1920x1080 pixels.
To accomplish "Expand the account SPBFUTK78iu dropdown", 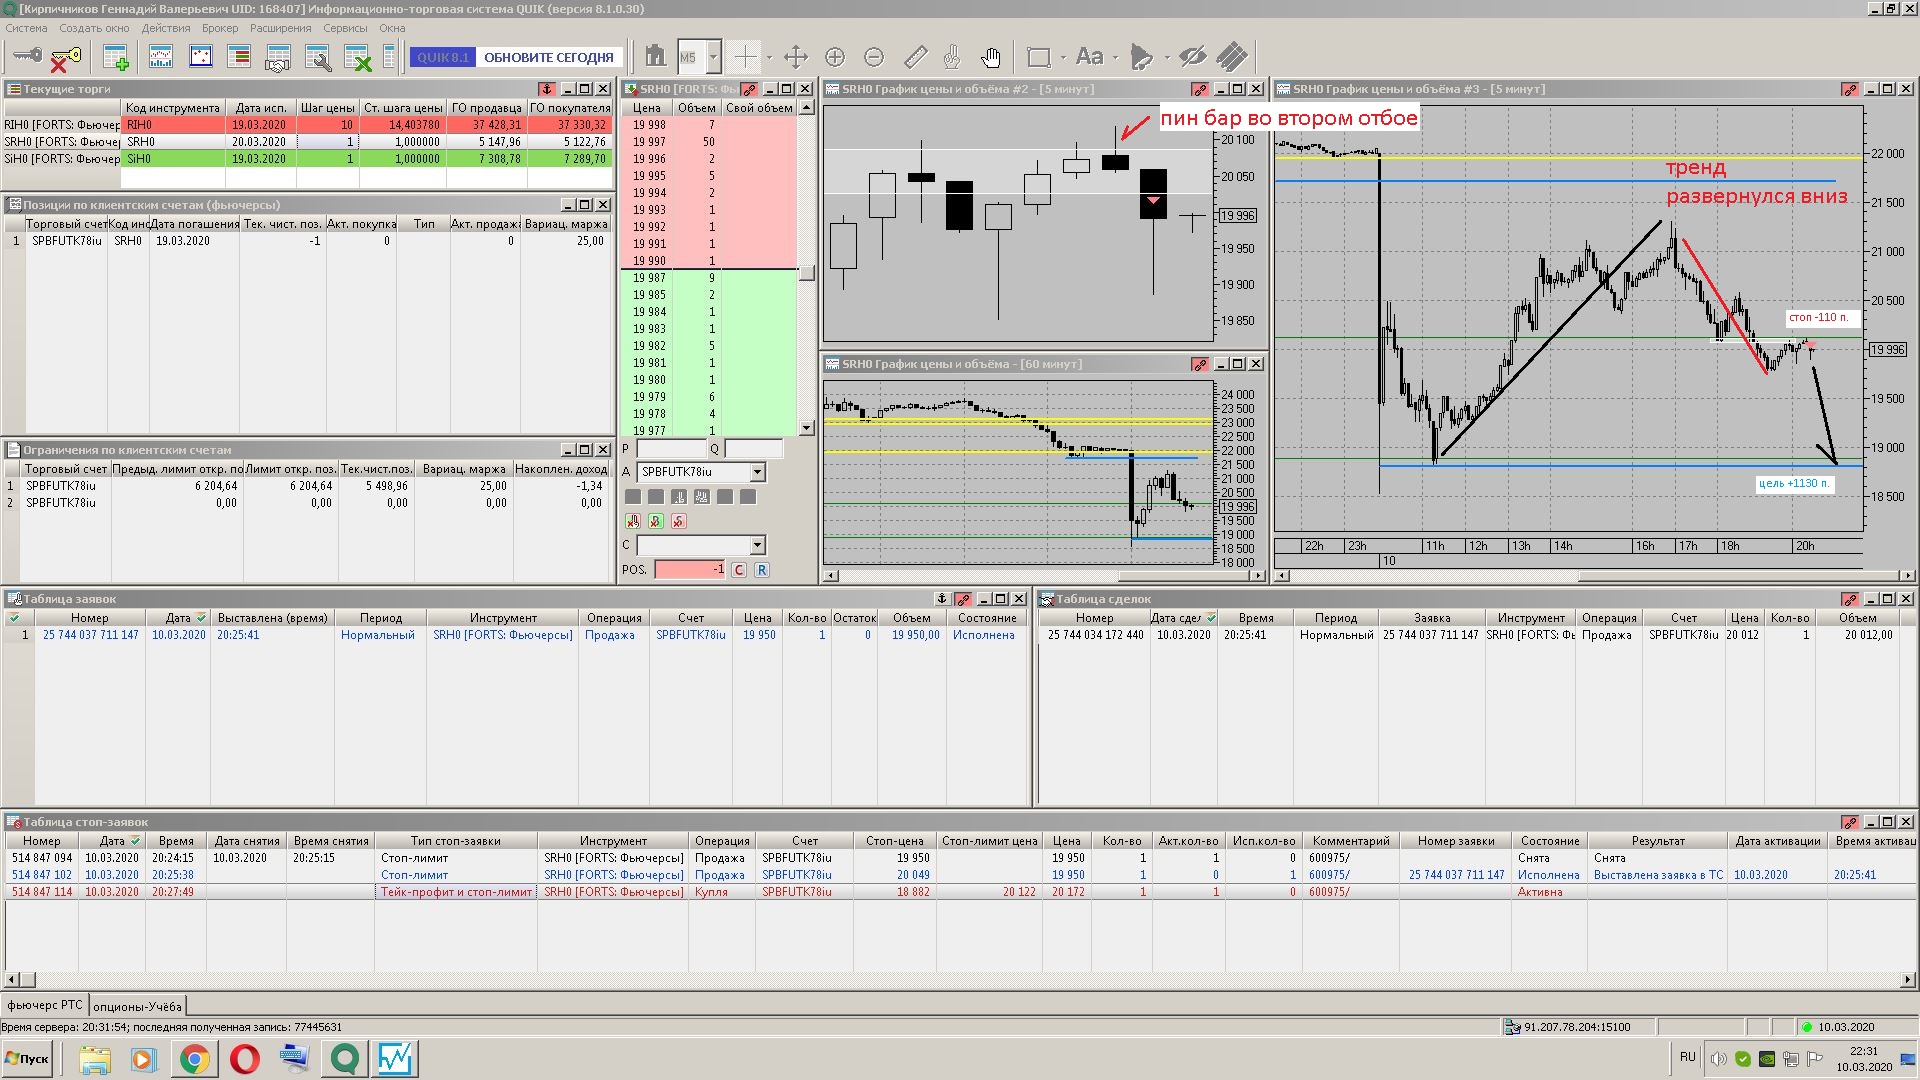I will [757, 472].
